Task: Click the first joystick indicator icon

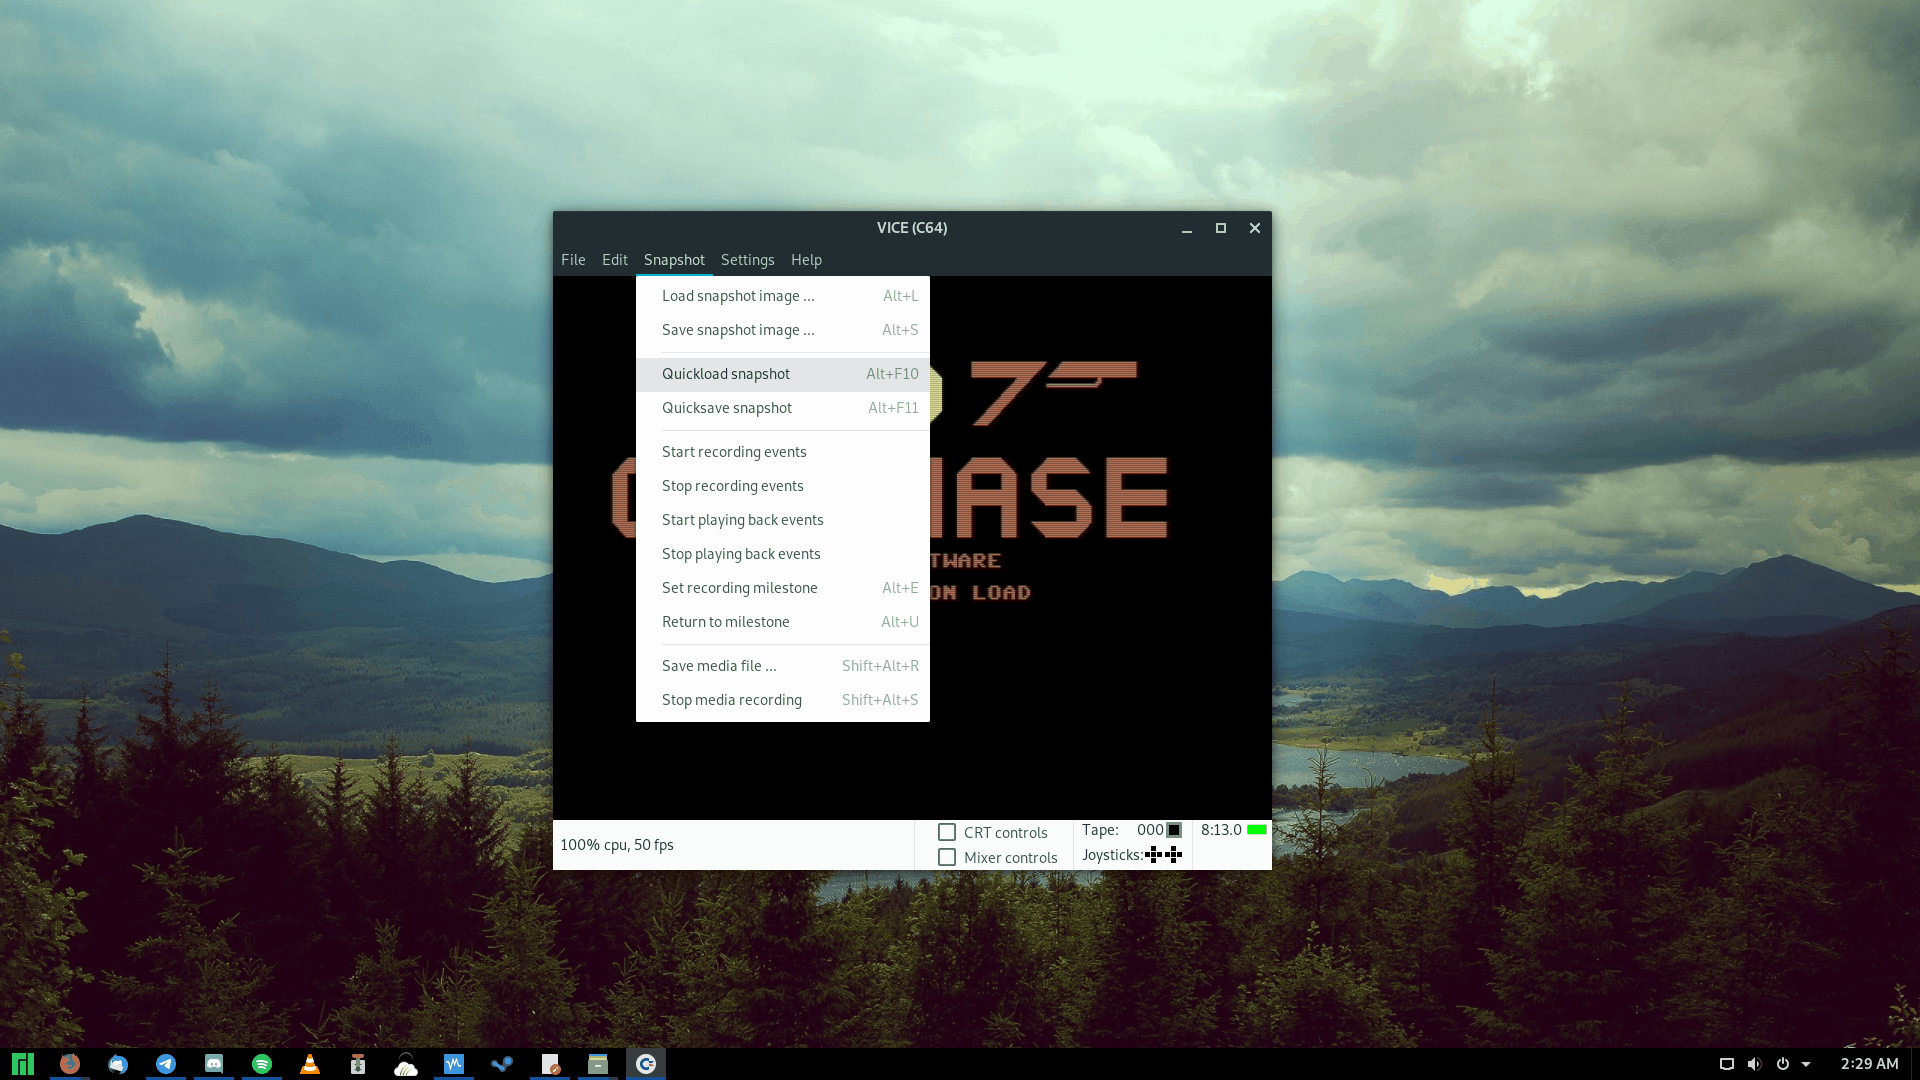Action: [1154, 854]
